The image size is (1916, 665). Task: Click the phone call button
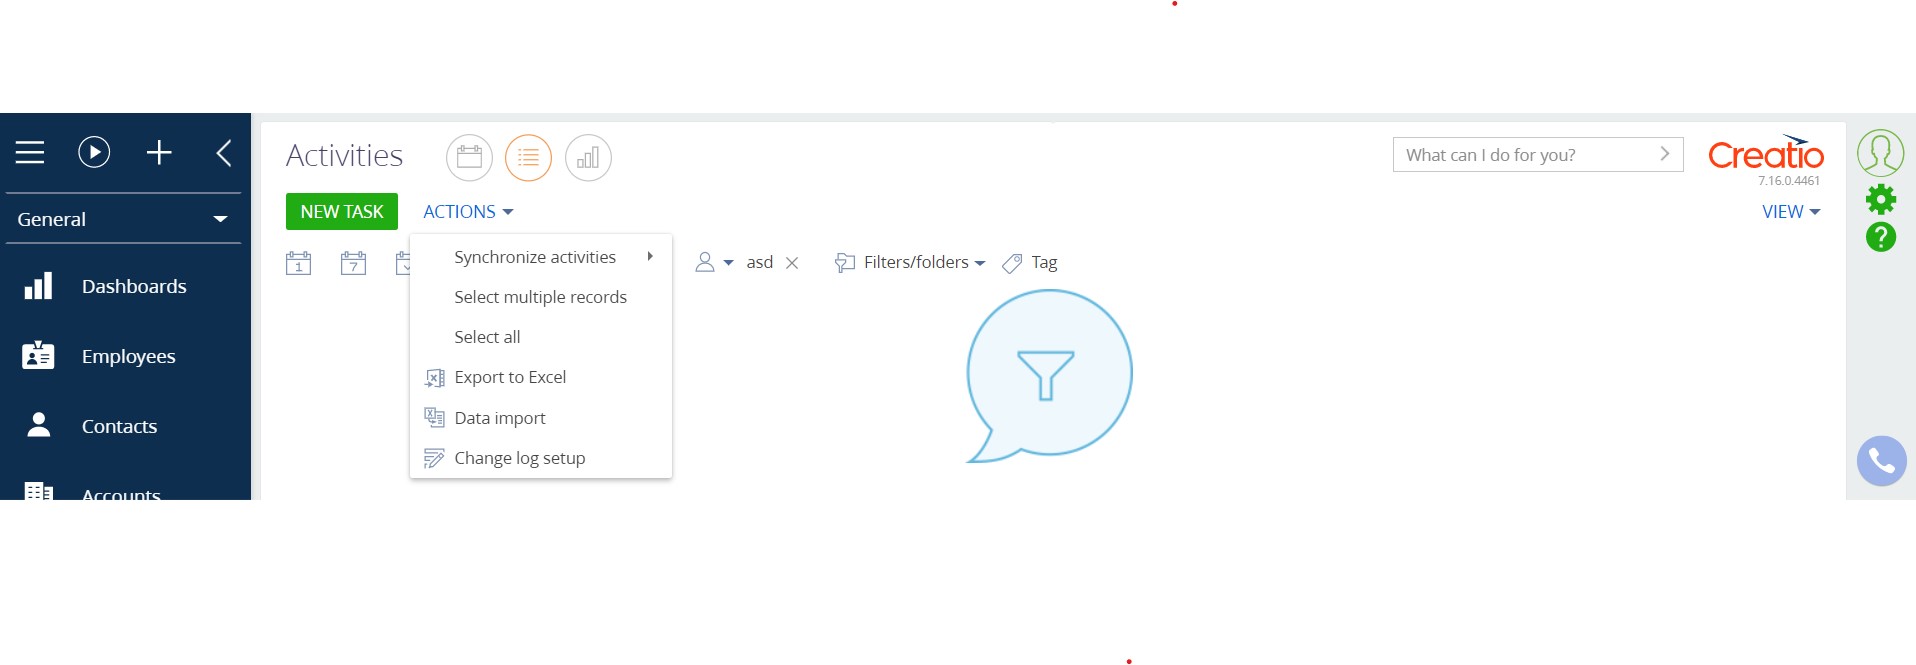(1881, 461)
